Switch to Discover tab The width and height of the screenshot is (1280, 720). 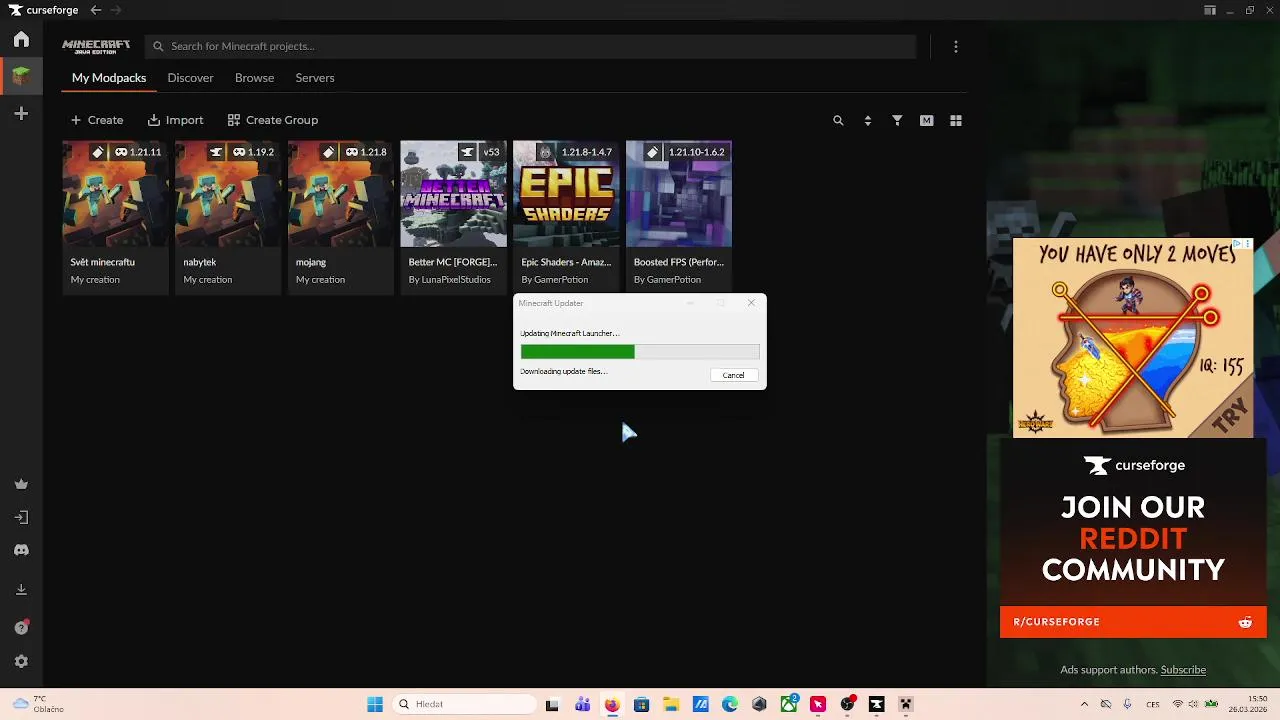tap(190, 78)
